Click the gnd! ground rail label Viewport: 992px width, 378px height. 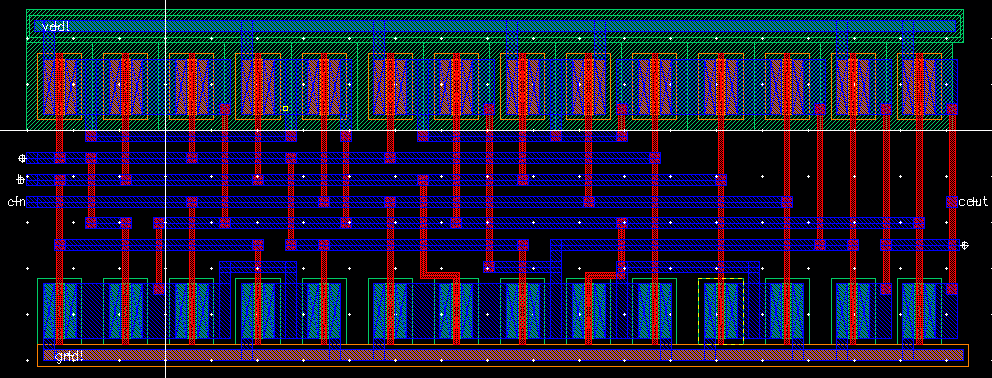click(69, 356)
